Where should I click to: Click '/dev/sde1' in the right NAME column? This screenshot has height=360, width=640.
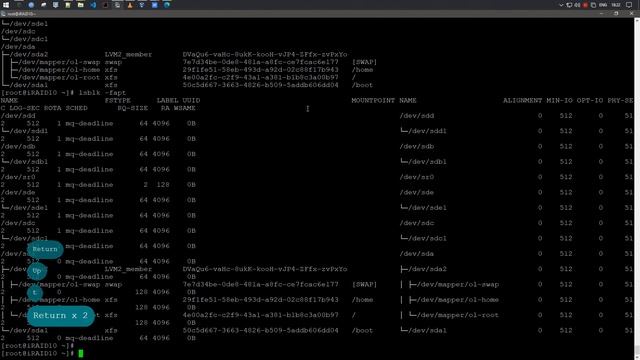coord(427,208)
